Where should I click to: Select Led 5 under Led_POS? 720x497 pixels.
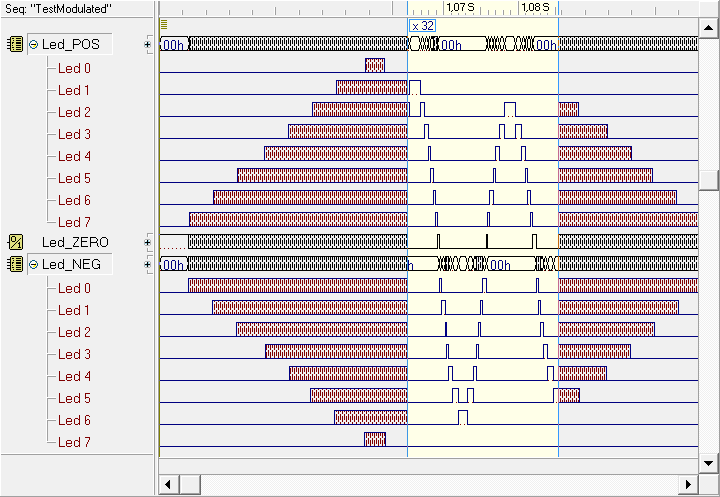click(74, 178)
